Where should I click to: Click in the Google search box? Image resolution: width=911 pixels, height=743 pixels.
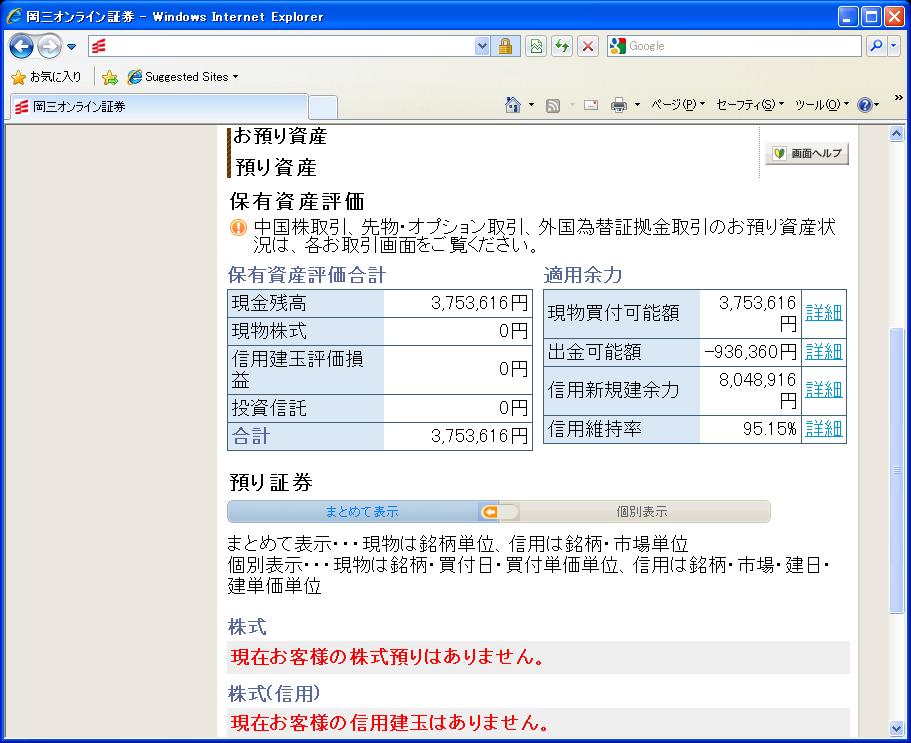coord(740,46)
